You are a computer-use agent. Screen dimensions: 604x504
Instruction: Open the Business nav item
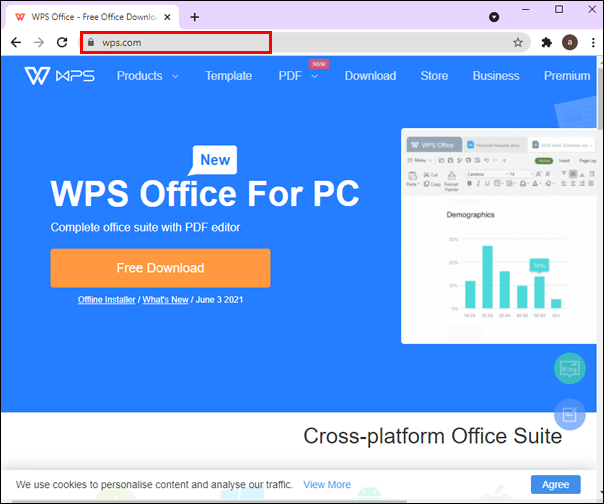pos(496,76)
